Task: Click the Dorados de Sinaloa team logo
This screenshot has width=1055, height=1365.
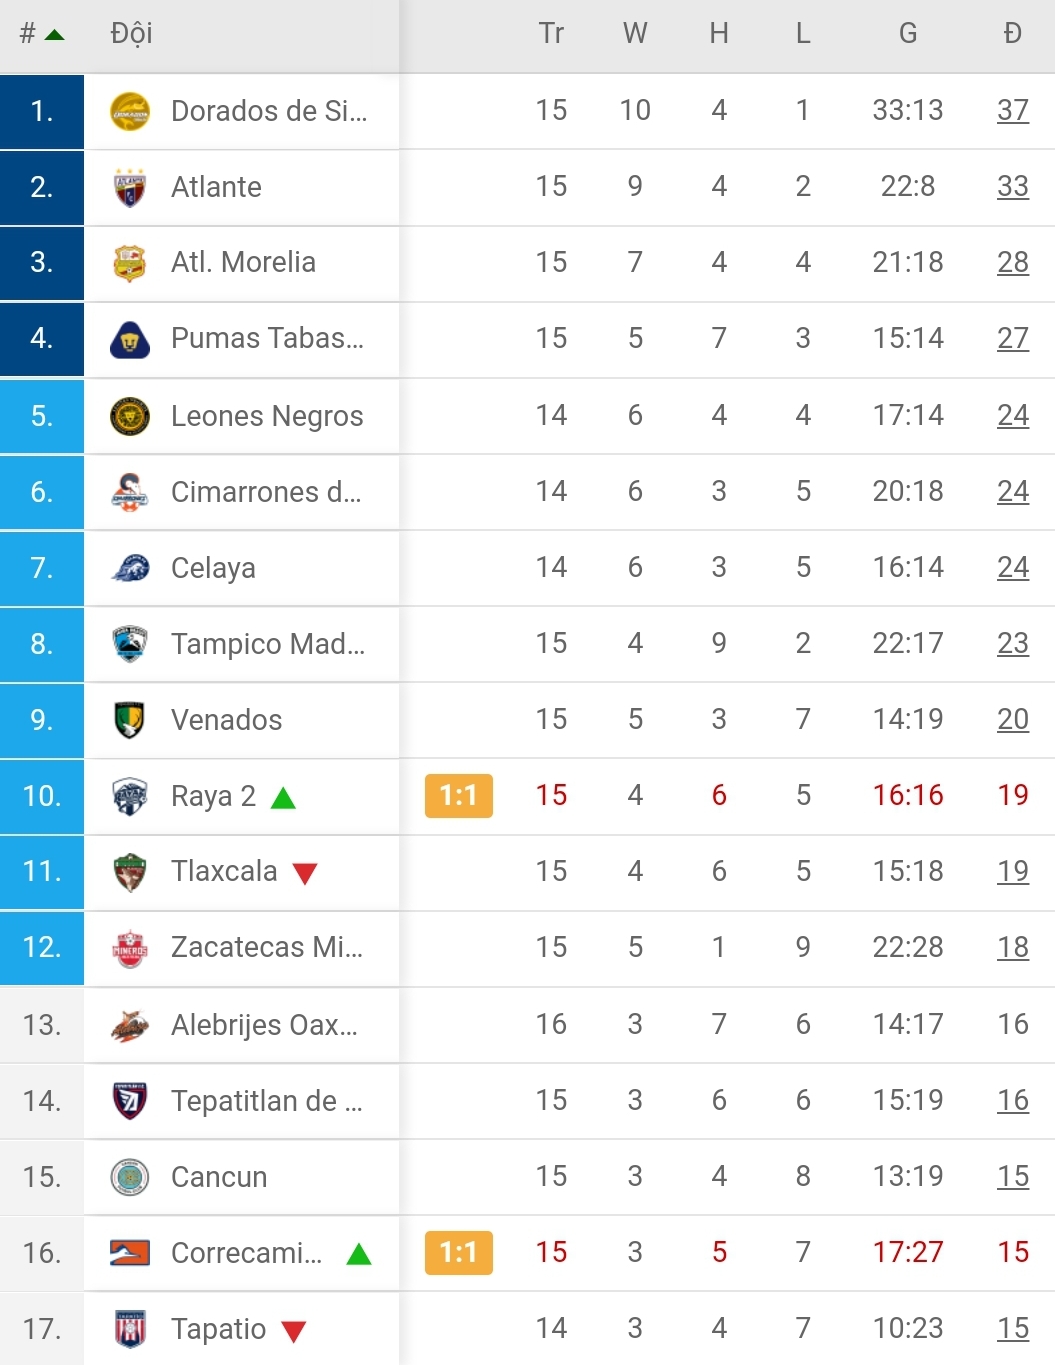Action: tap(130, 111)
